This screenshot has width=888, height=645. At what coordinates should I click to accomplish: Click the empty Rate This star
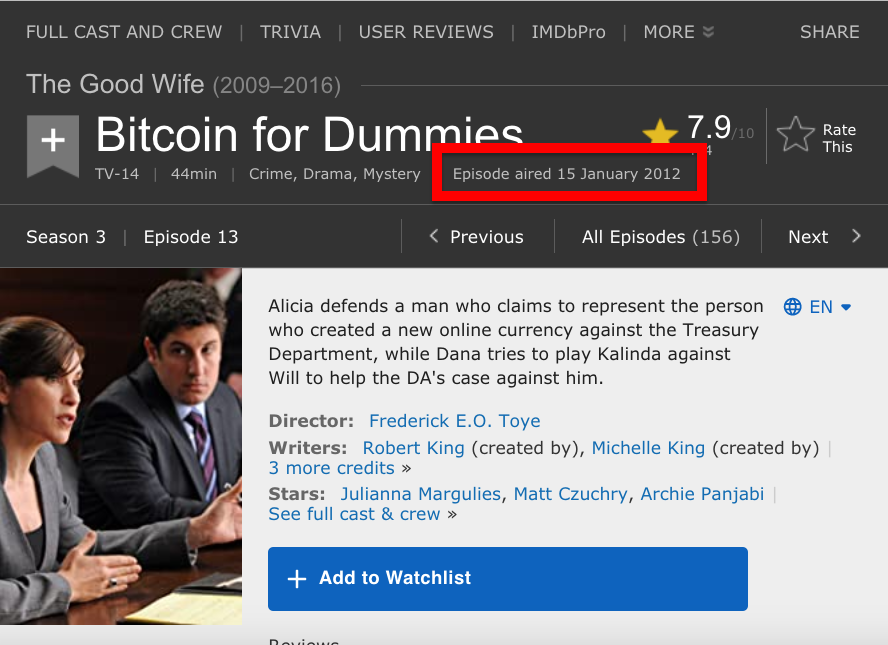795,135
